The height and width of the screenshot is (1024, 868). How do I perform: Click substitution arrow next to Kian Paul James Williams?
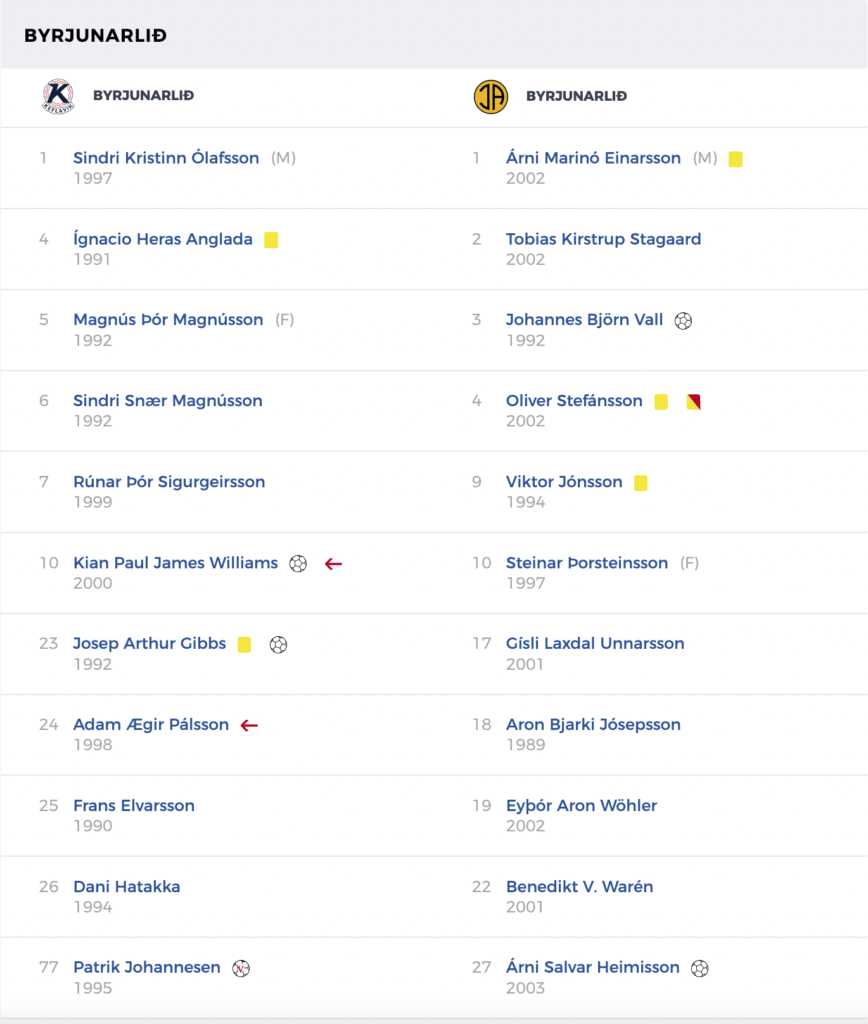333,564
